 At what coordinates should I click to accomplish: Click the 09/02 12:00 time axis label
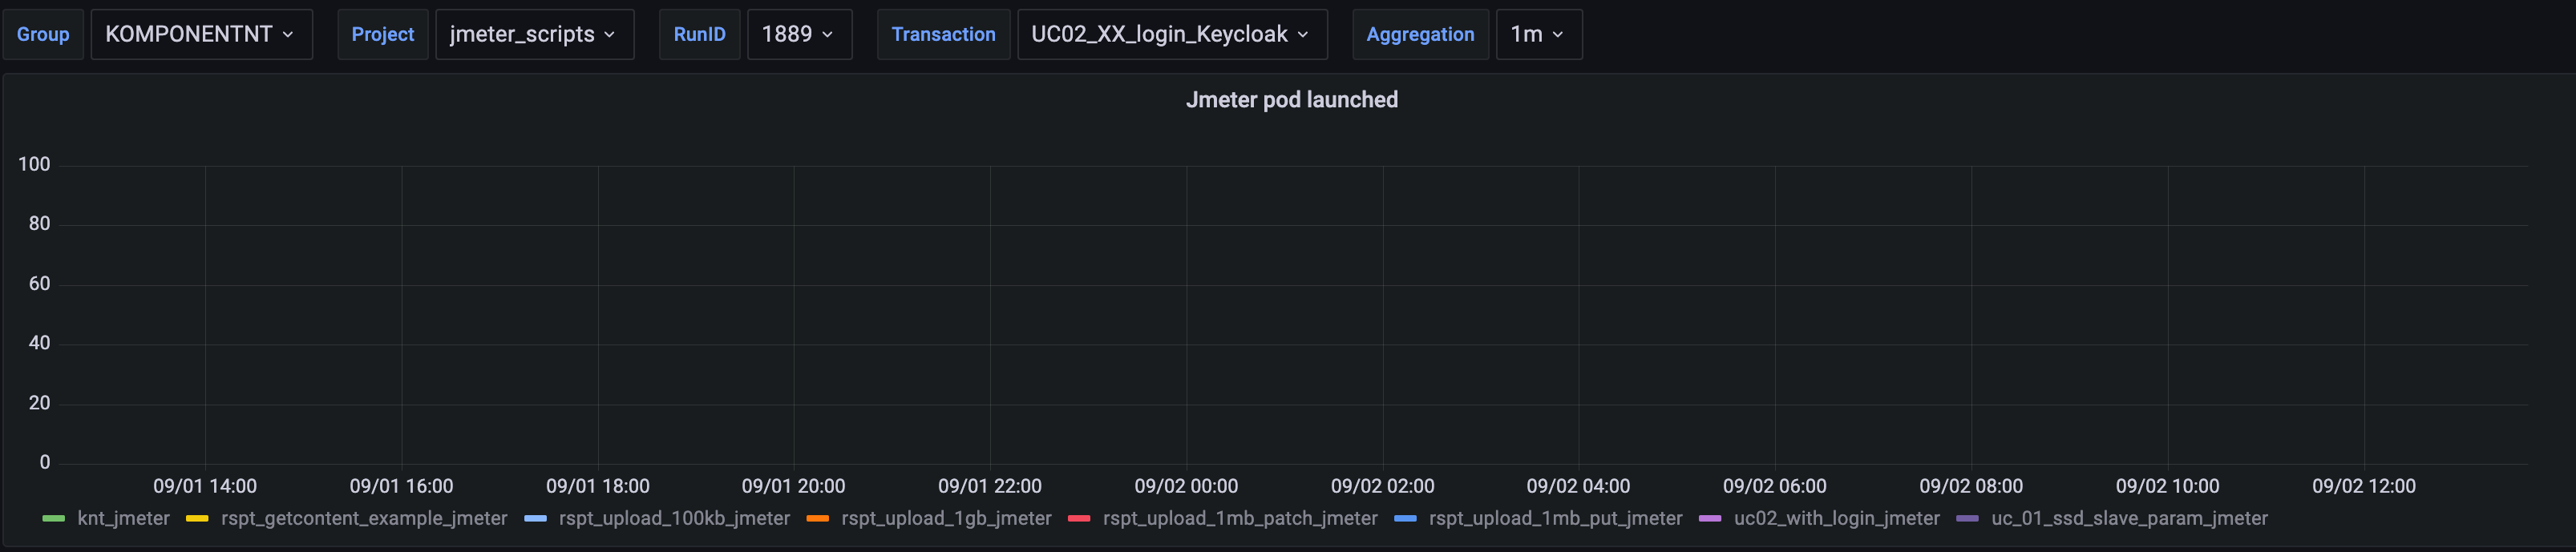click(x=2364, y=487)
